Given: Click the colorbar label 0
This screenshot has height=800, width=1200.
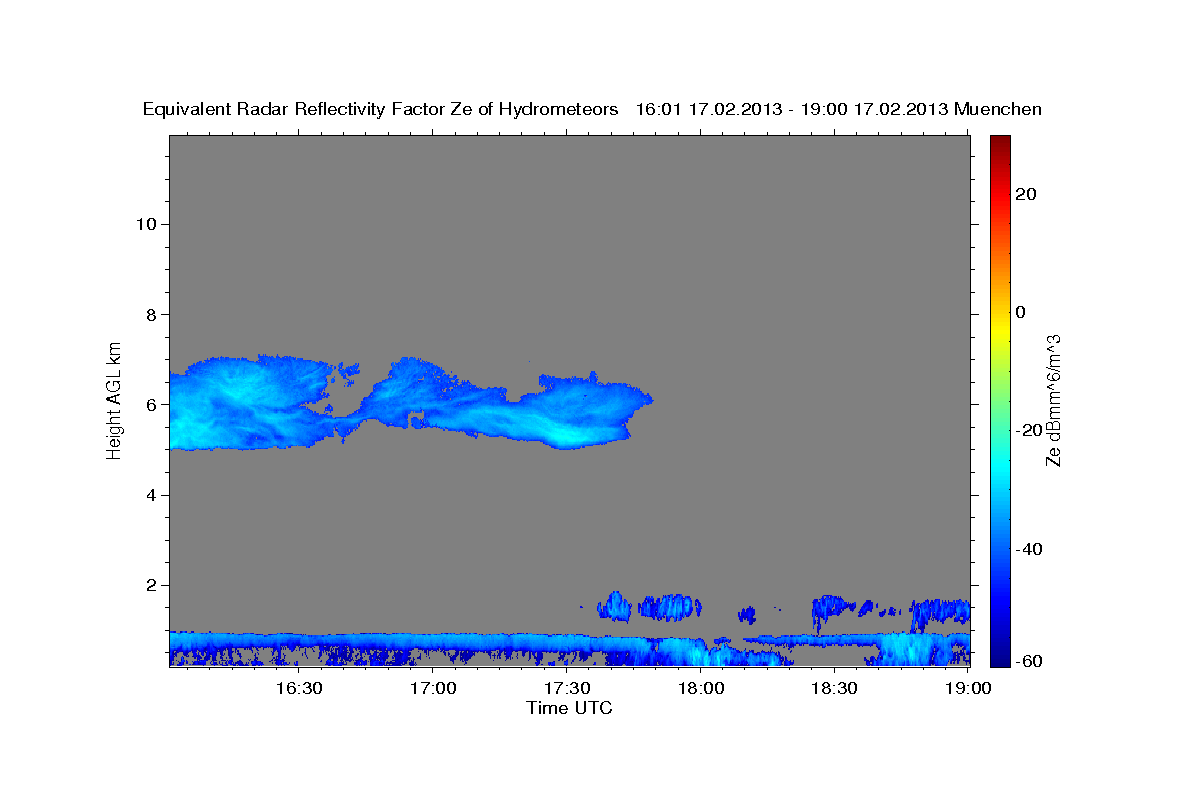Looking at the screenshot, I should tap(1021, 312).
